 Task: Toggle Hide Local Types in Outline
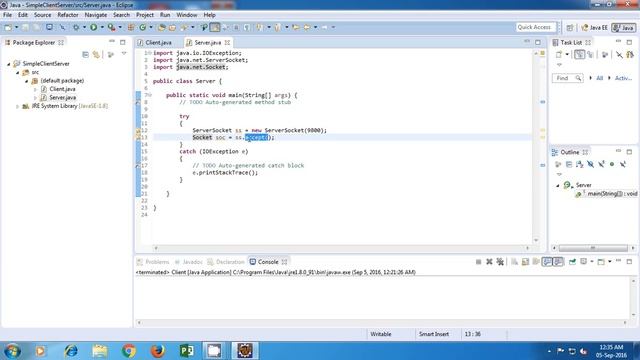[623, 164]
